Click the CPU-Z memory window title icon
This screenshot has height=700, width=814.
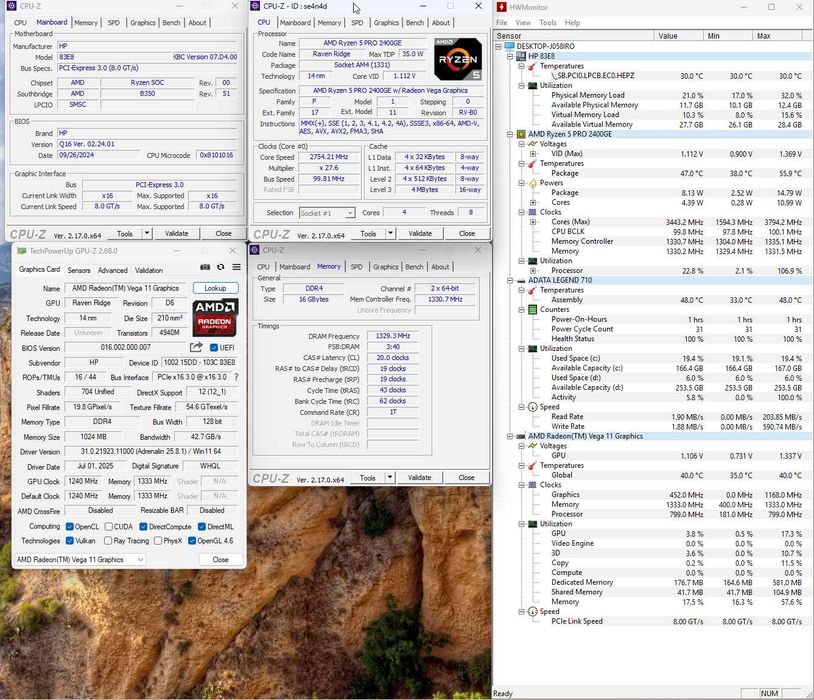pyautogui.click(x=255, y=250)
